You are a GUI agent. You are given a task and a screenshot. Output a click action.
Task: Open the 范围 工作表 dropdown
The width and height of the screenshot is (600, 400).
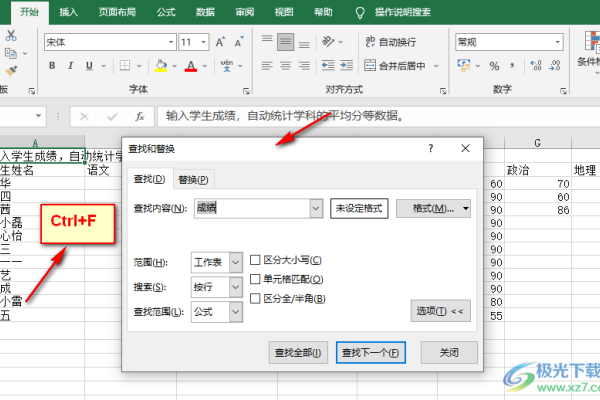pos(236,263)
